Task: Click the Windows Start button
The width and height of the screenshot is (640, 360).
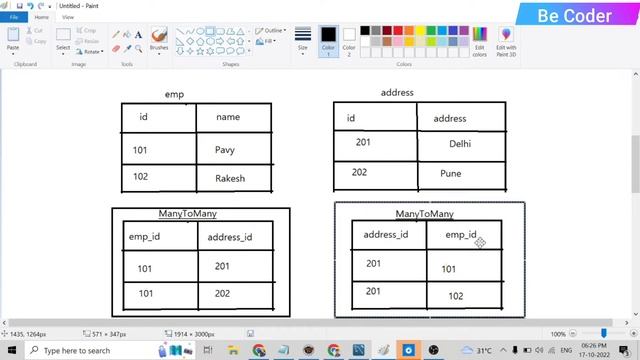Action: (12, 350)
